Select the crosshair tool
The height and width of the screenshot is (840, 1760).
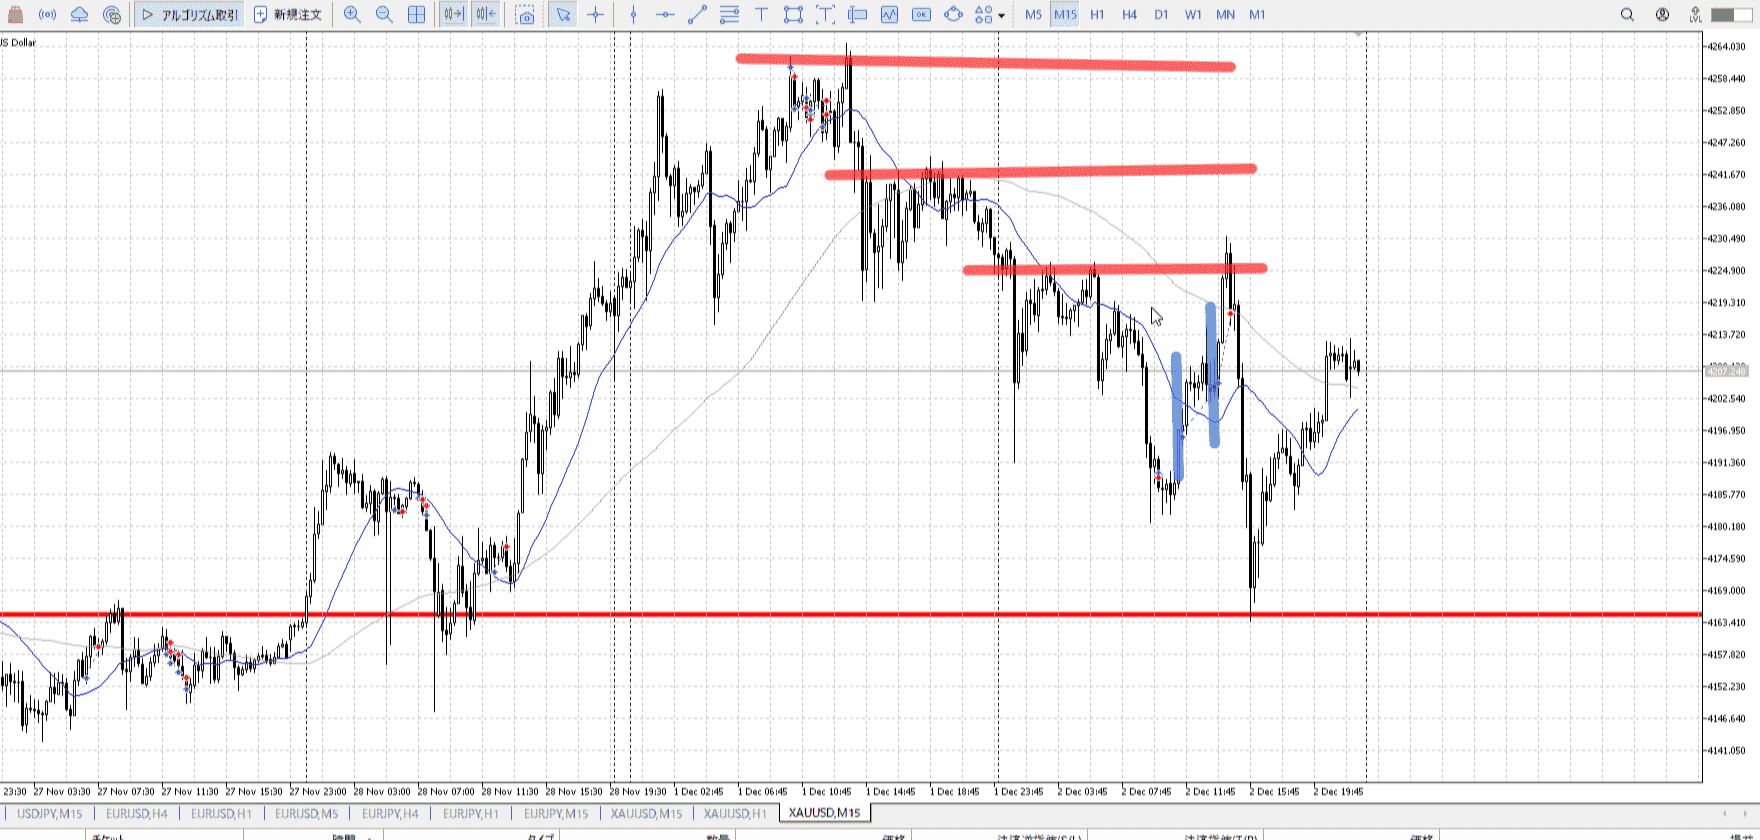tap(596, 15)
